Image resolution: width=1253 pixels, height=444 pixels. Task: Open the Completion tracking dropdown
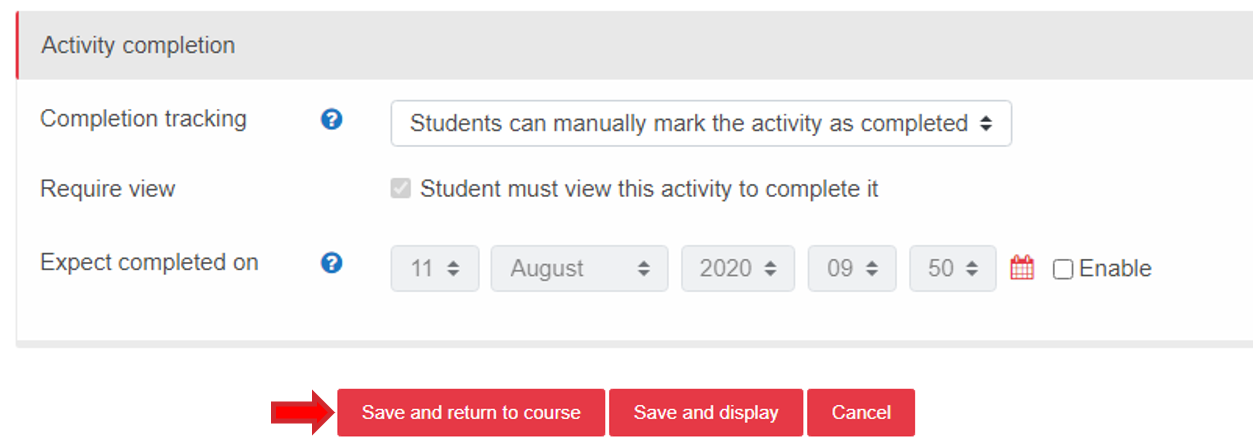pyautogui.click(x=700, y=124)
